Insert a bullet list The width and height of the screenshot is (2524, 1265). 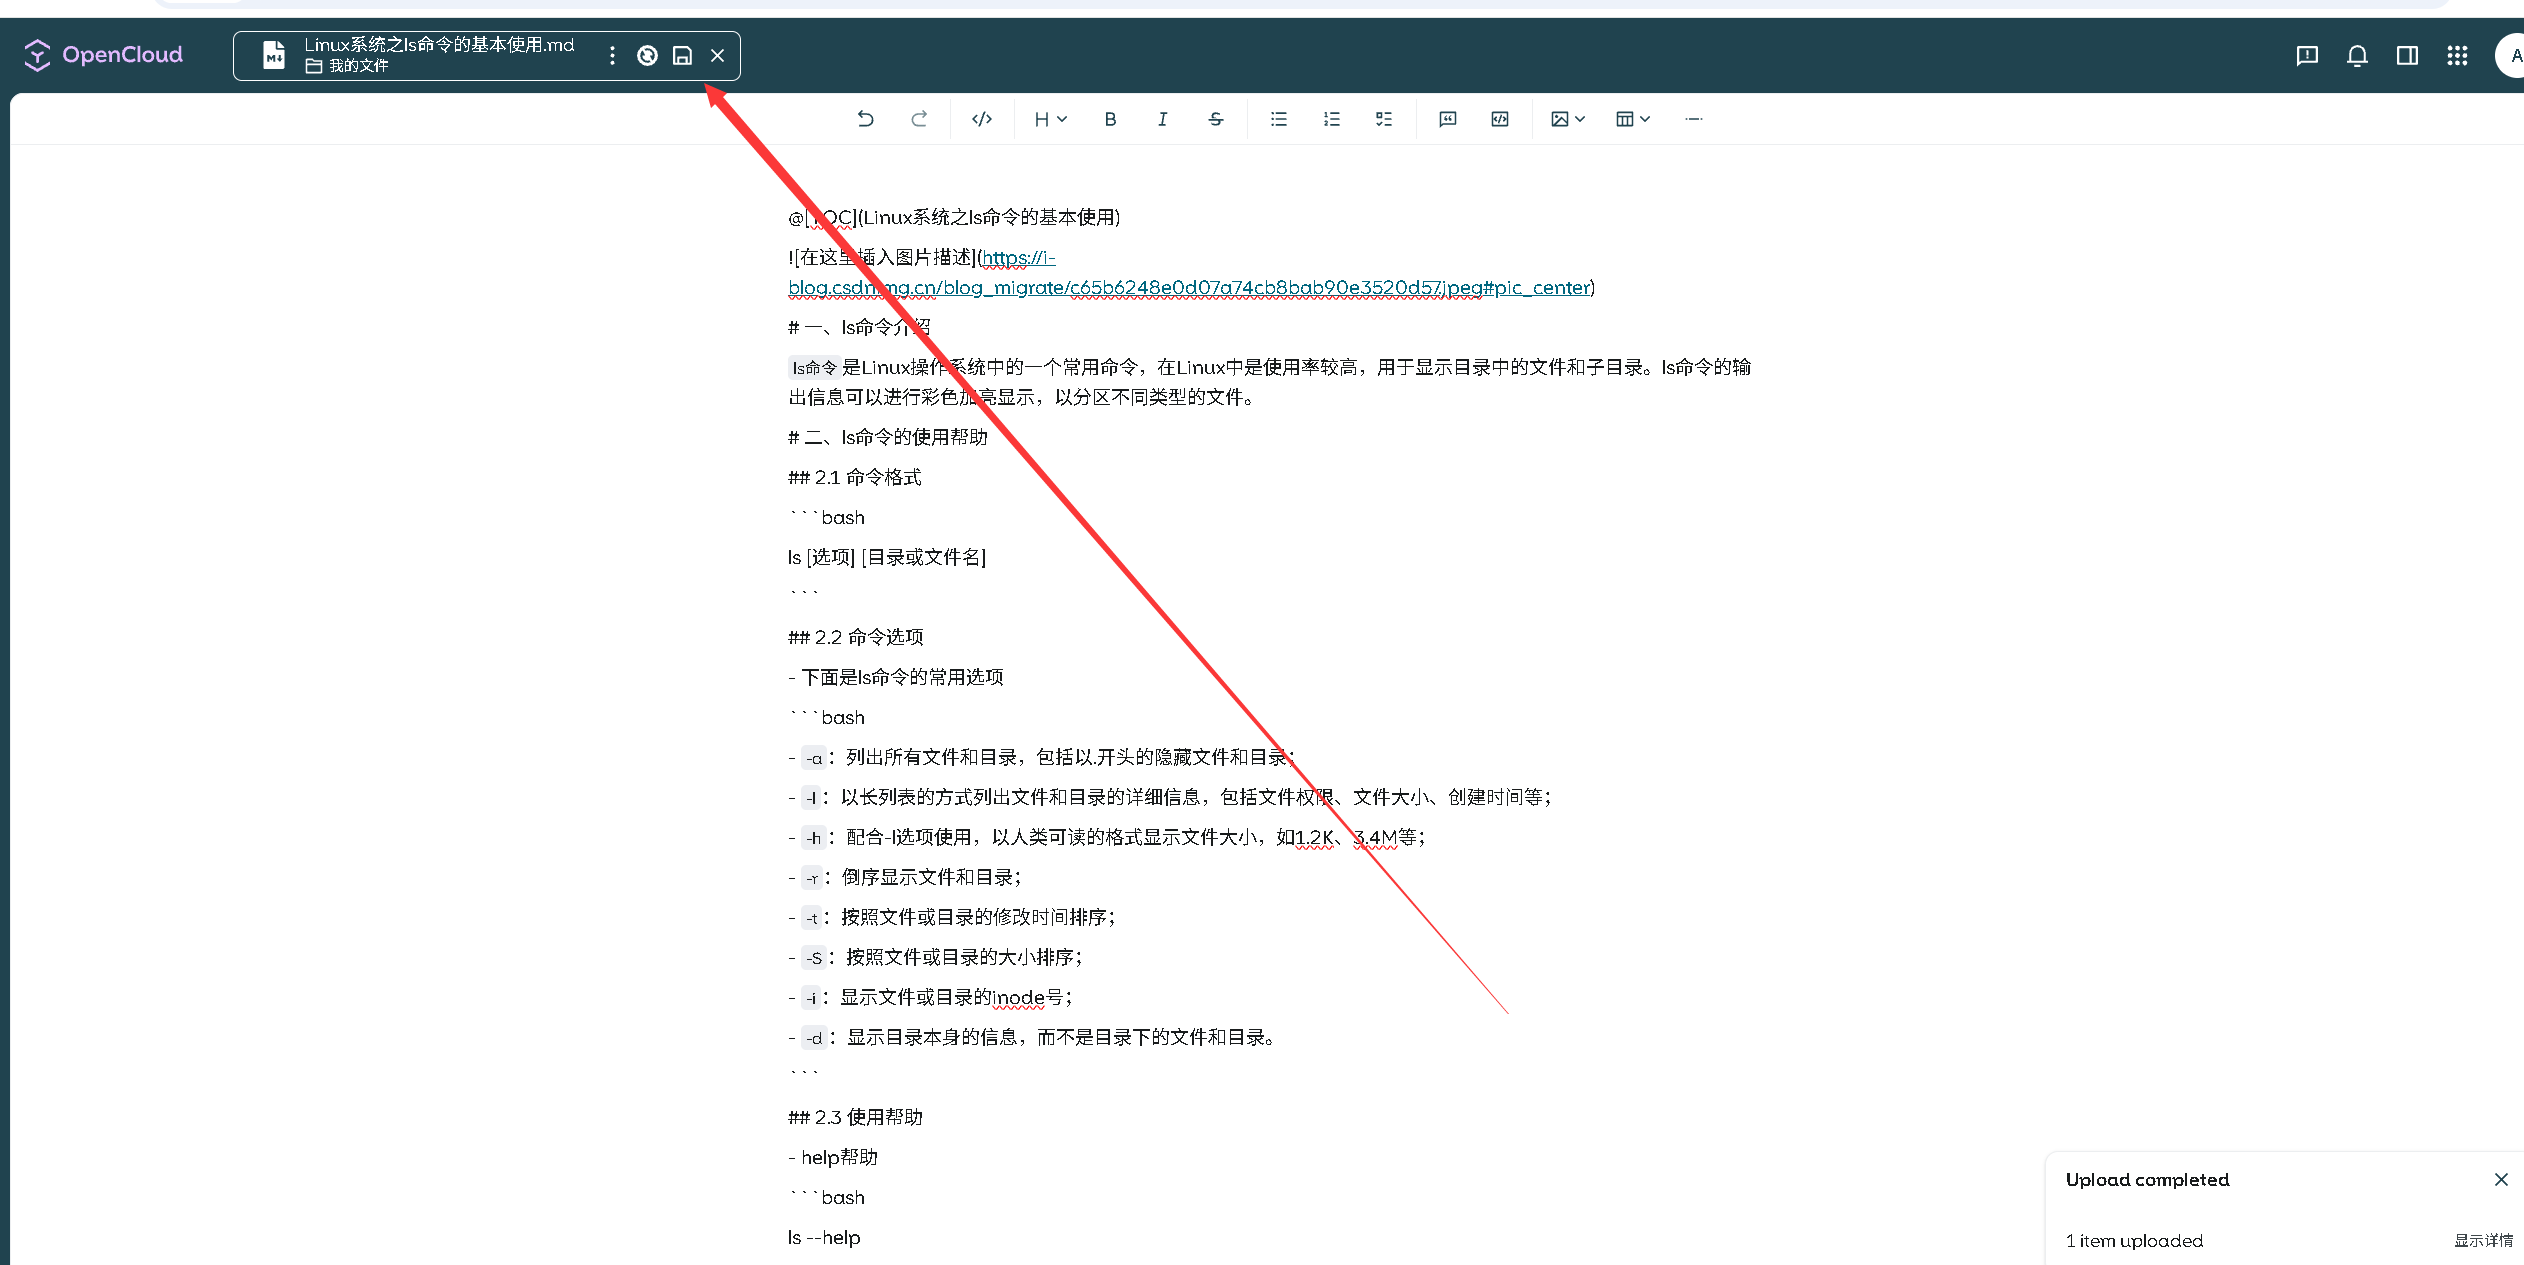pyautogui.click(x=1278, y=119)
